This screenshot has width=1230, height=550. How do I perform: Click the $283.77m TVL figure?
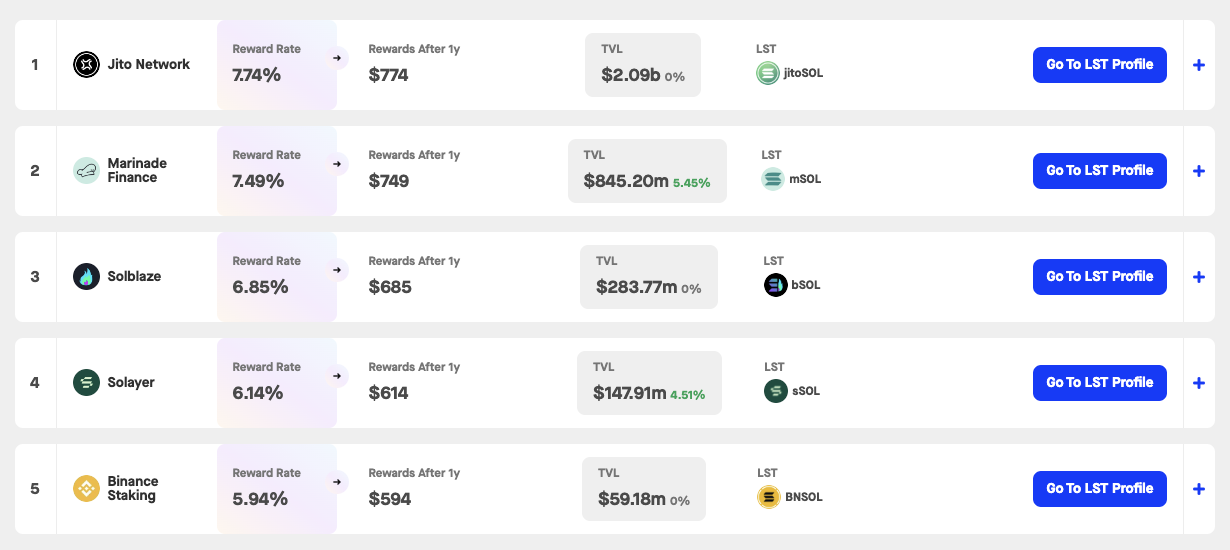coord(636,287)
